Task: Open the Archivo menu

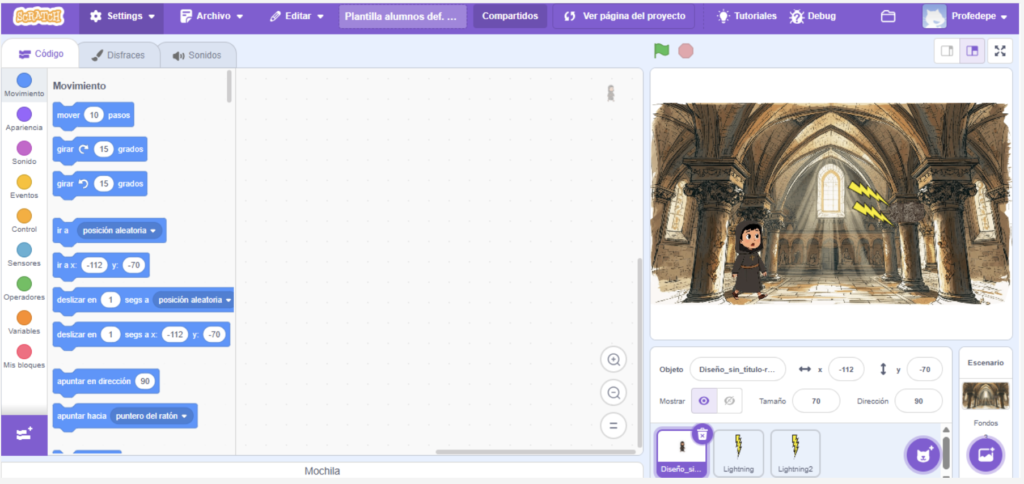Action: (x=211, y=17)
